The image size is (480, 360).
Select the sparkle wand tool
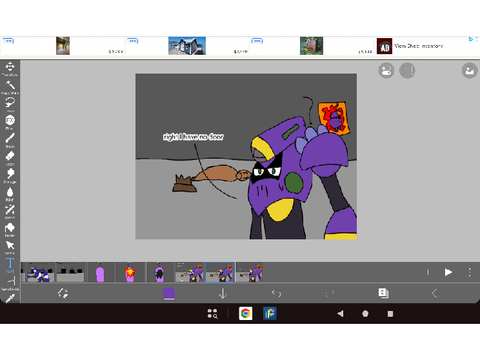10,212
